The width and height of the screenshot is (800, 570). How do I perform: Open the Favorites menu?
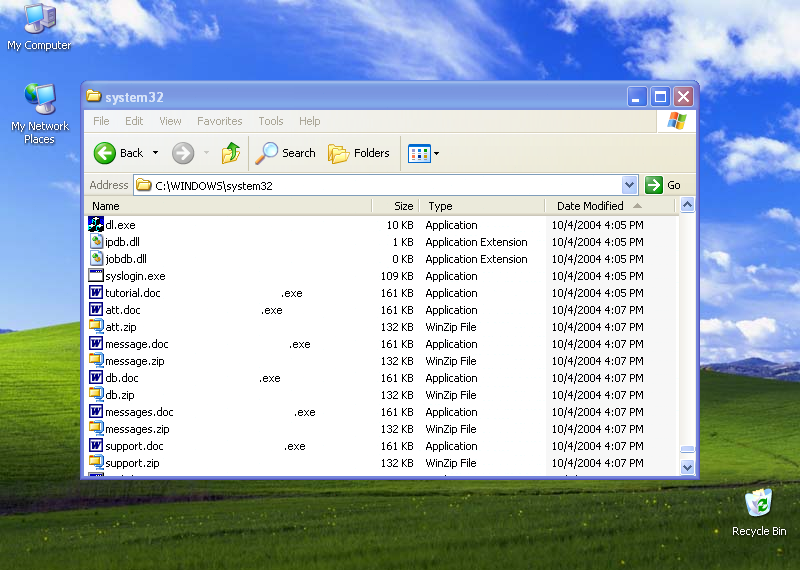(219, 121)
